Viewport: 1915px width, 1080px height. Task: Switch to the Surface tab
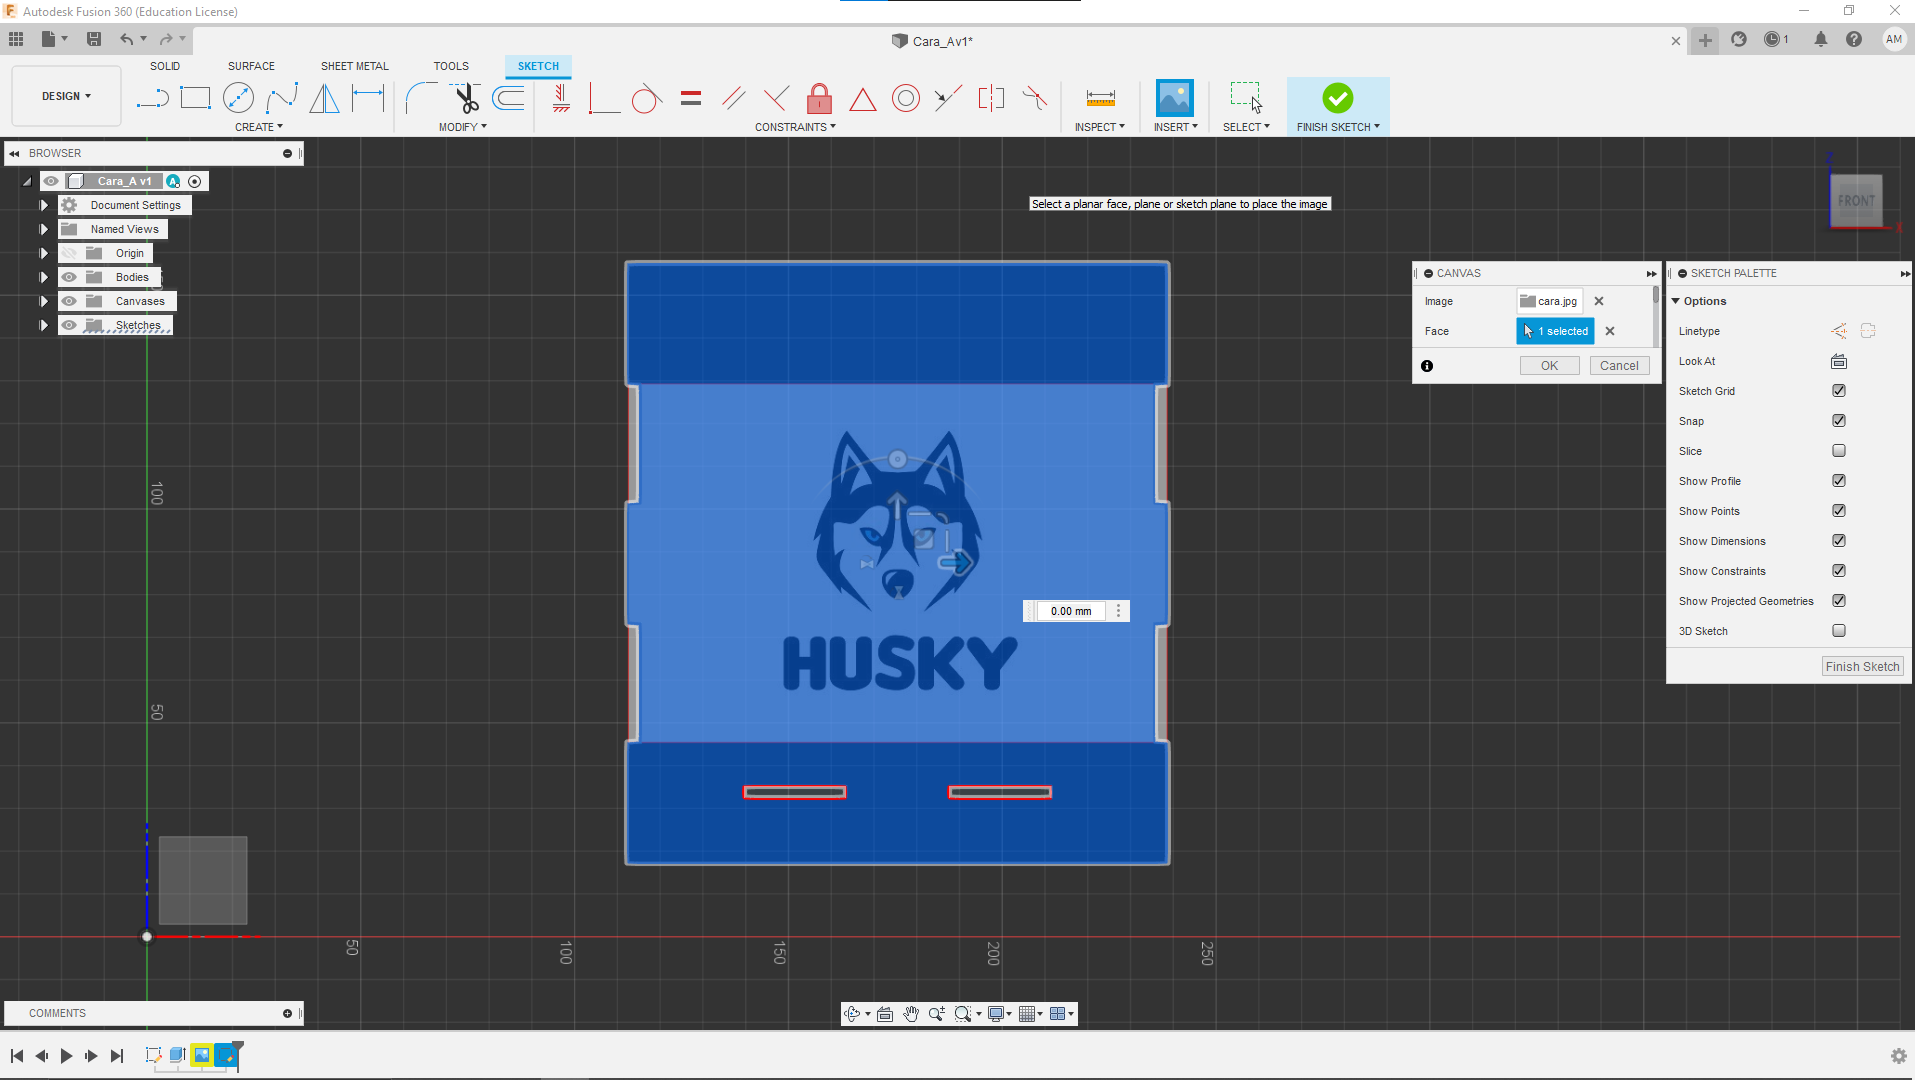251,66
